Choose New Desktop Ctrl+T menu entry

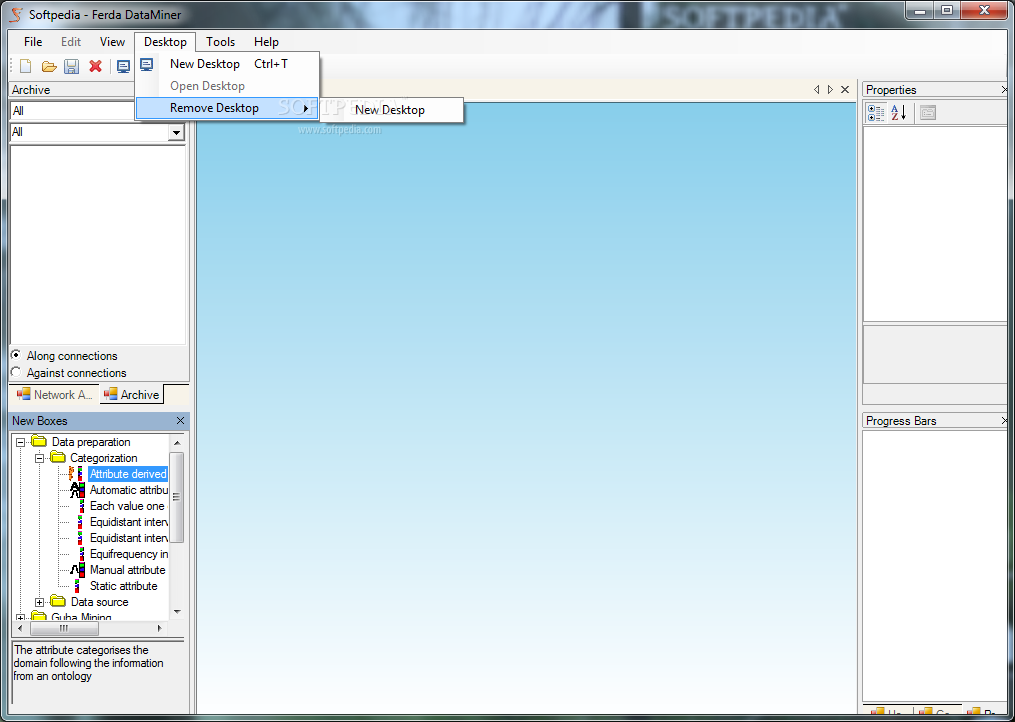pyautogui.click(x=227, y=64)
